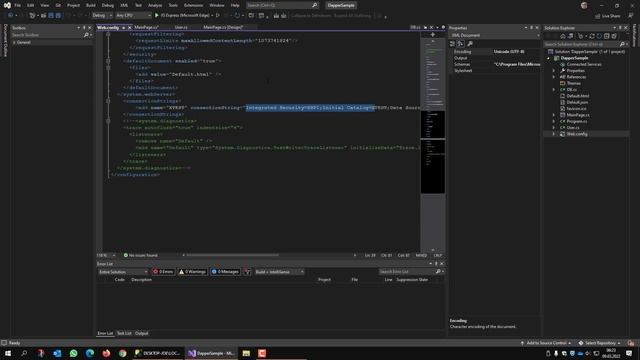
Task: Open the Extensions menu
Action: [193, 5]
